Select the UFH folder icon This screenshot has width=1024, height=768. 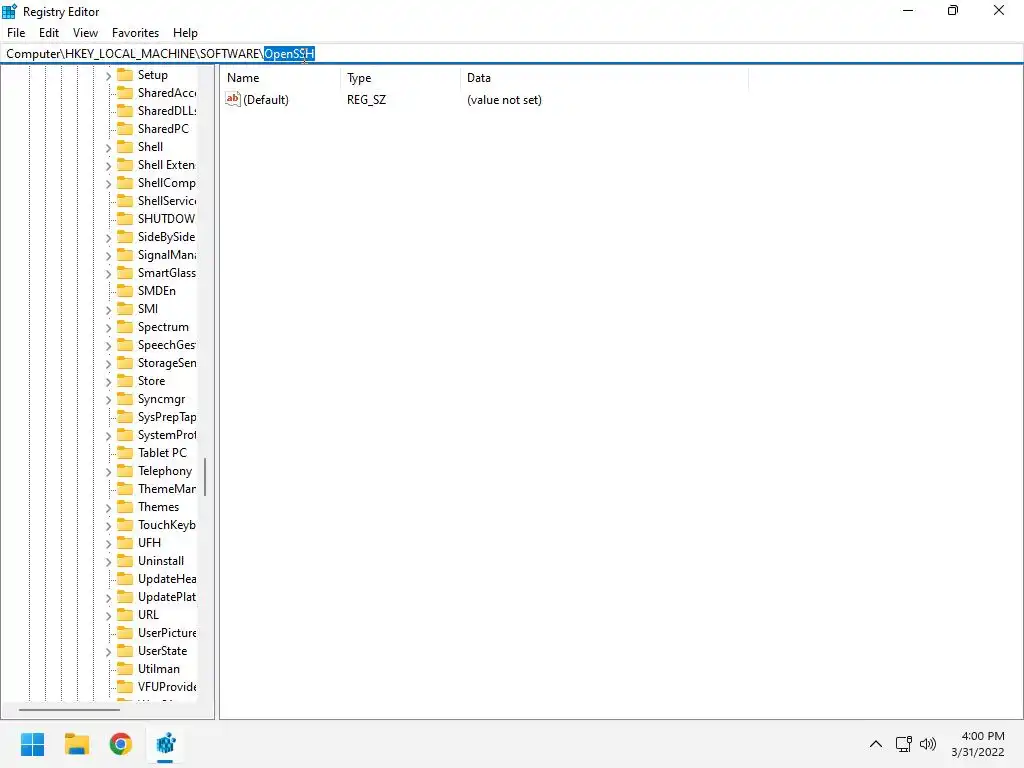click(x=125, y=543)
